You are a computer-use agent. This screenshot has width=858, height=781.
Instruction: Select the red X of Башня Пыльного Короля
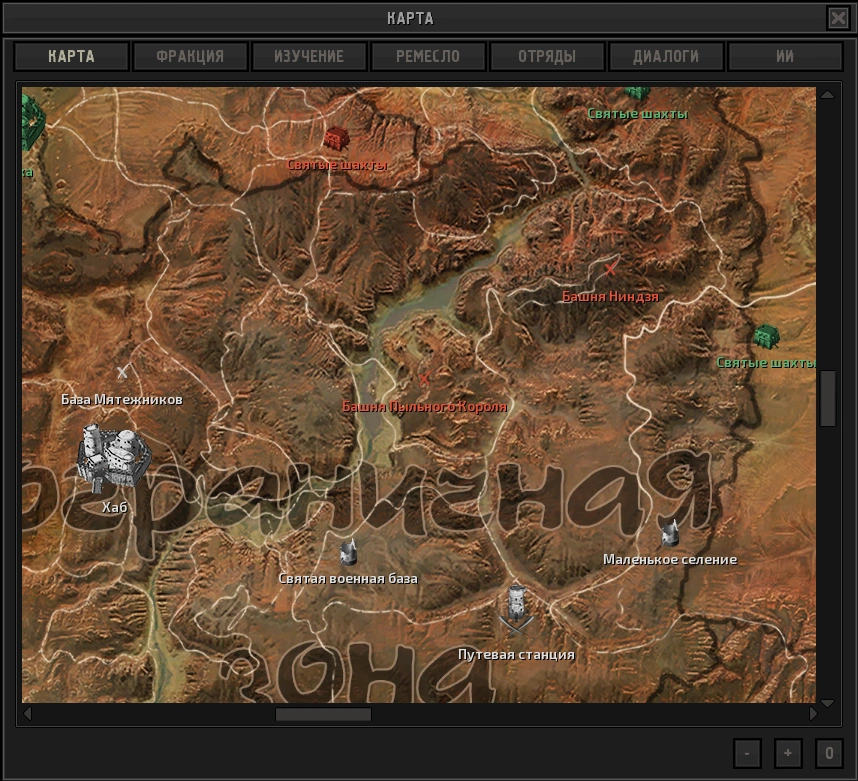[x=424, y=378]
